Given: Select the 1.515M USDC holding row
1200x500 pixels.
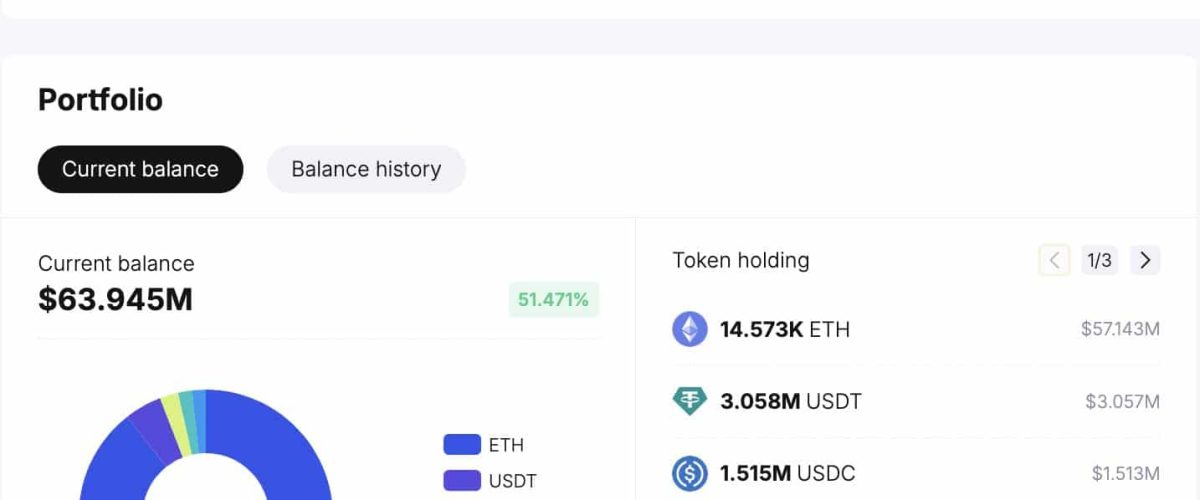Looking at the screenshot, I should 787,473.
